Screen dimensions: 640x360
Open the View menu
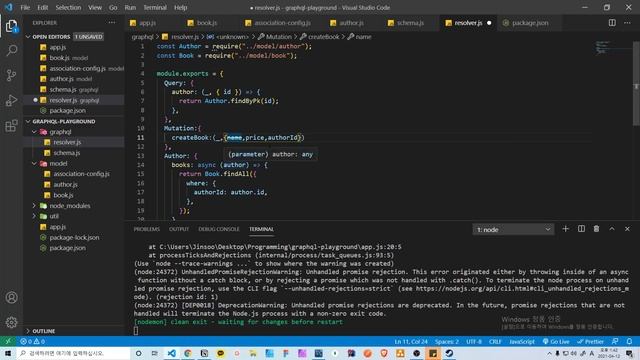coord(95,7)
